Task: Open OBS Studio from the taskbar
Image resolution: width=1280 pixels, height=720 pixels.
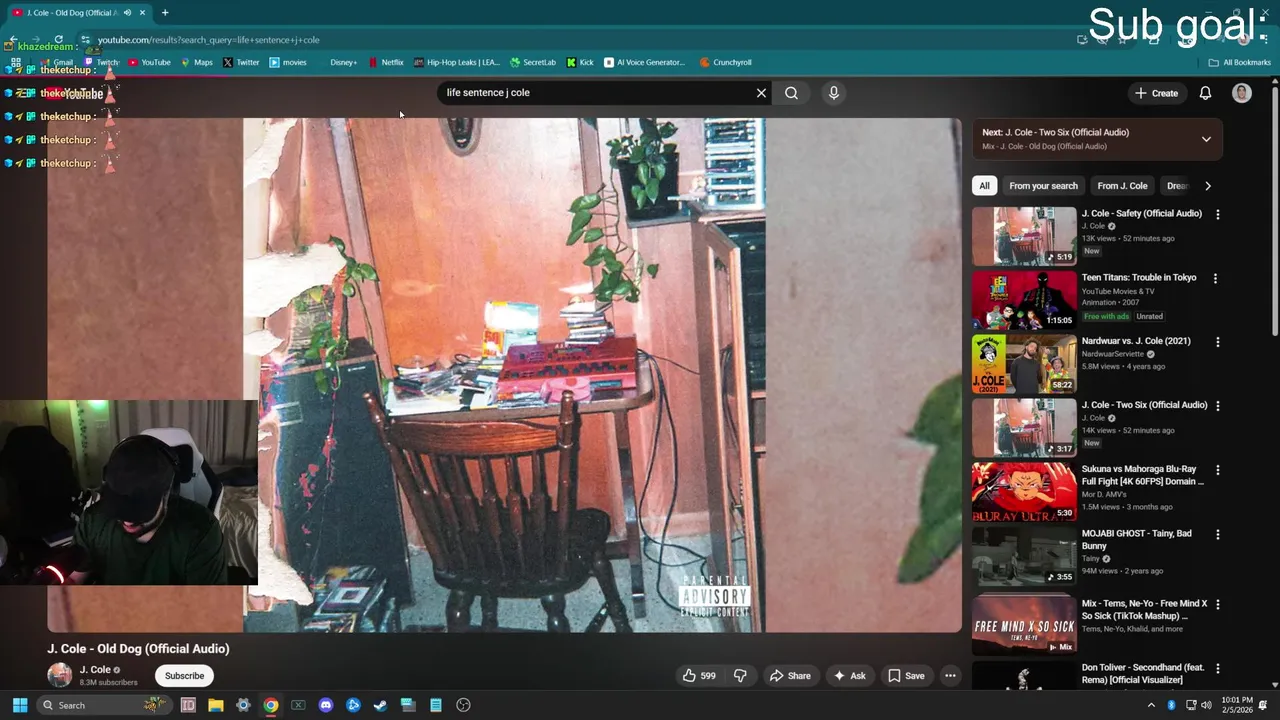Action: pos(463,705)
